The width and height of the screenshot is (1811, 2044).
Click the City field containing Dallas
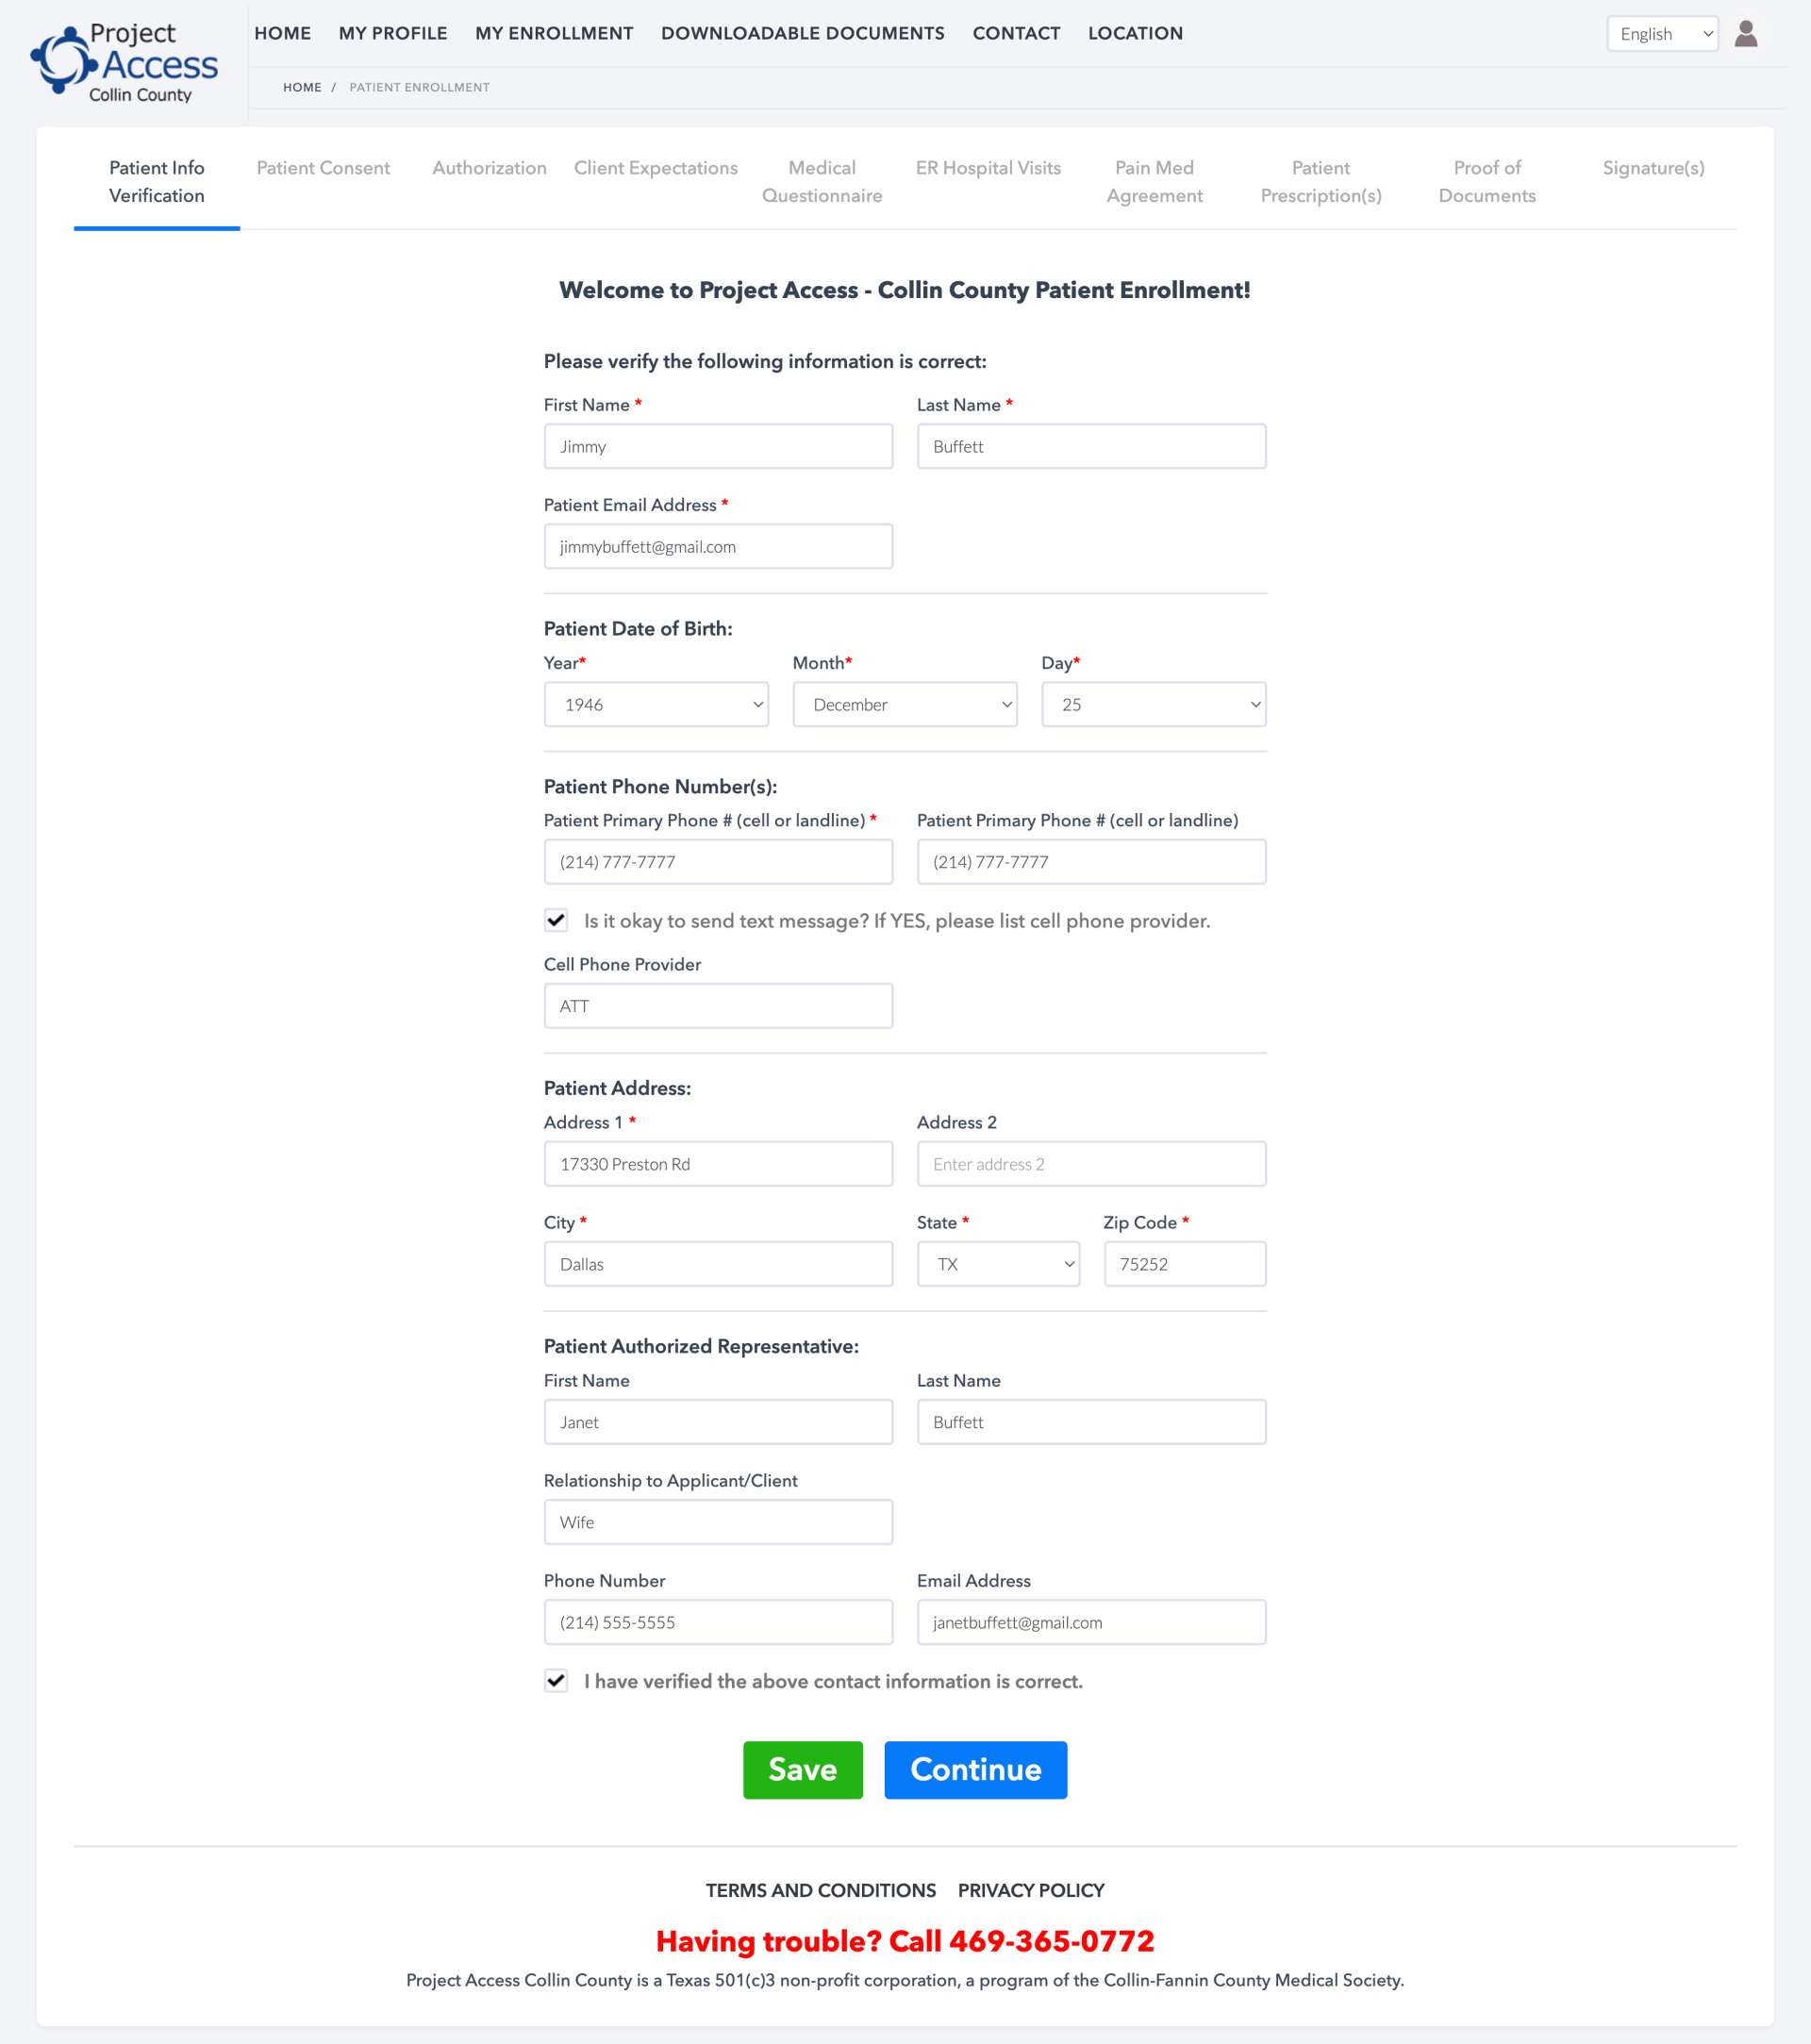pos(718,1264)
